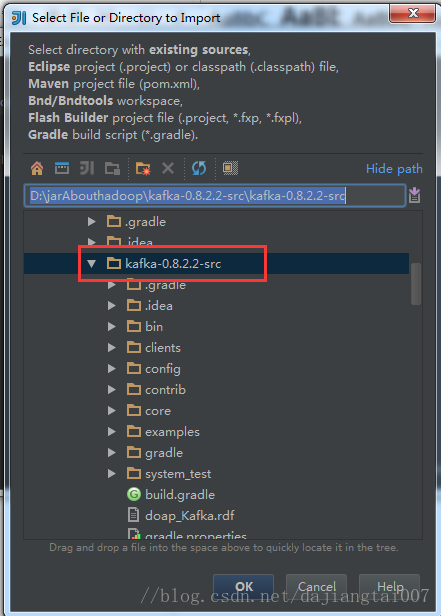441x616 pixels.
Task: Click the Cancel button
Action: pos(317,587)
